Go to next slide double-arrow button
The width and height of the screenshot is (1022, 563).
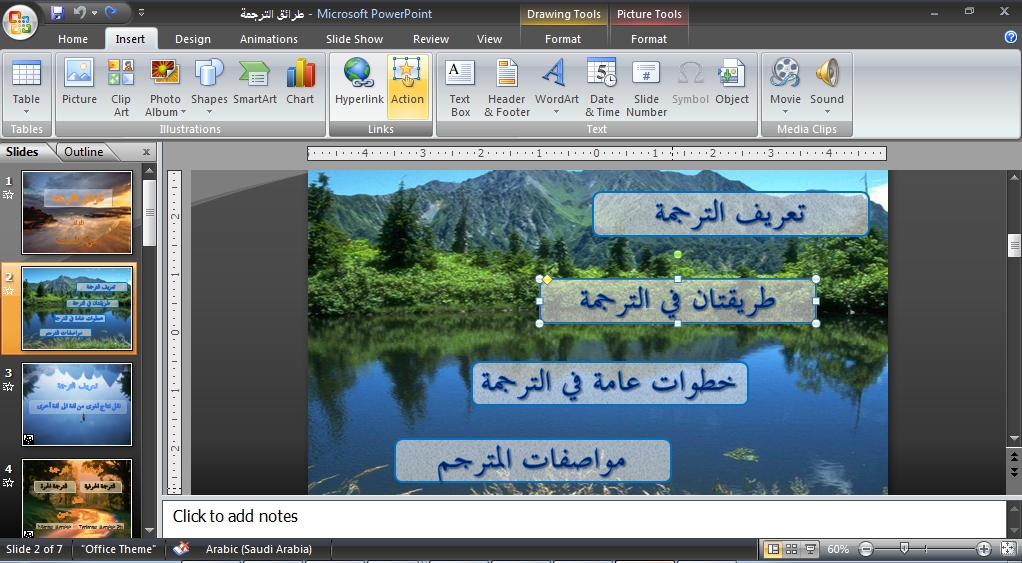point(1014,470)
